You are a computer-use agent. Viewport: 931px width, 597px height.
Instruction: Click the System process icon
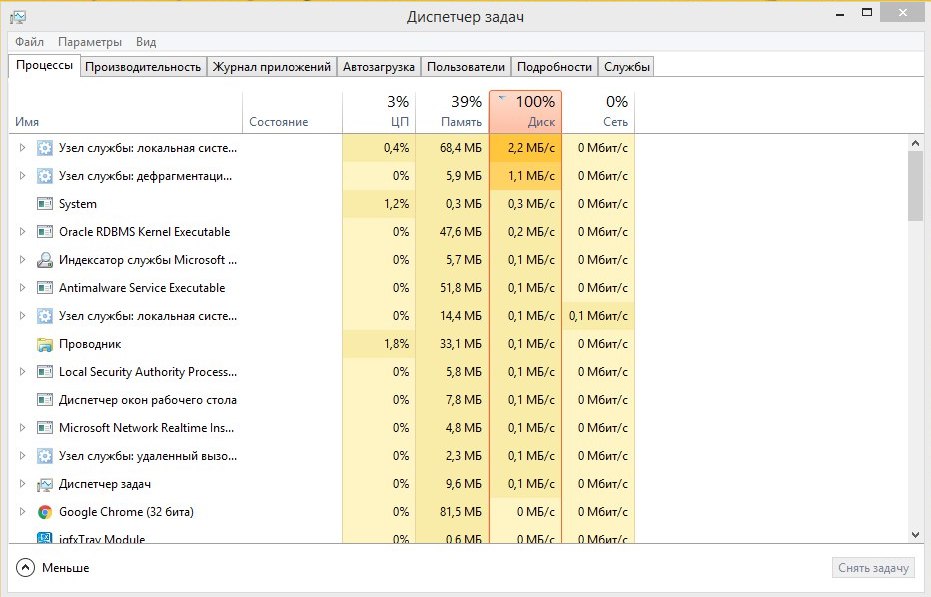45,204
